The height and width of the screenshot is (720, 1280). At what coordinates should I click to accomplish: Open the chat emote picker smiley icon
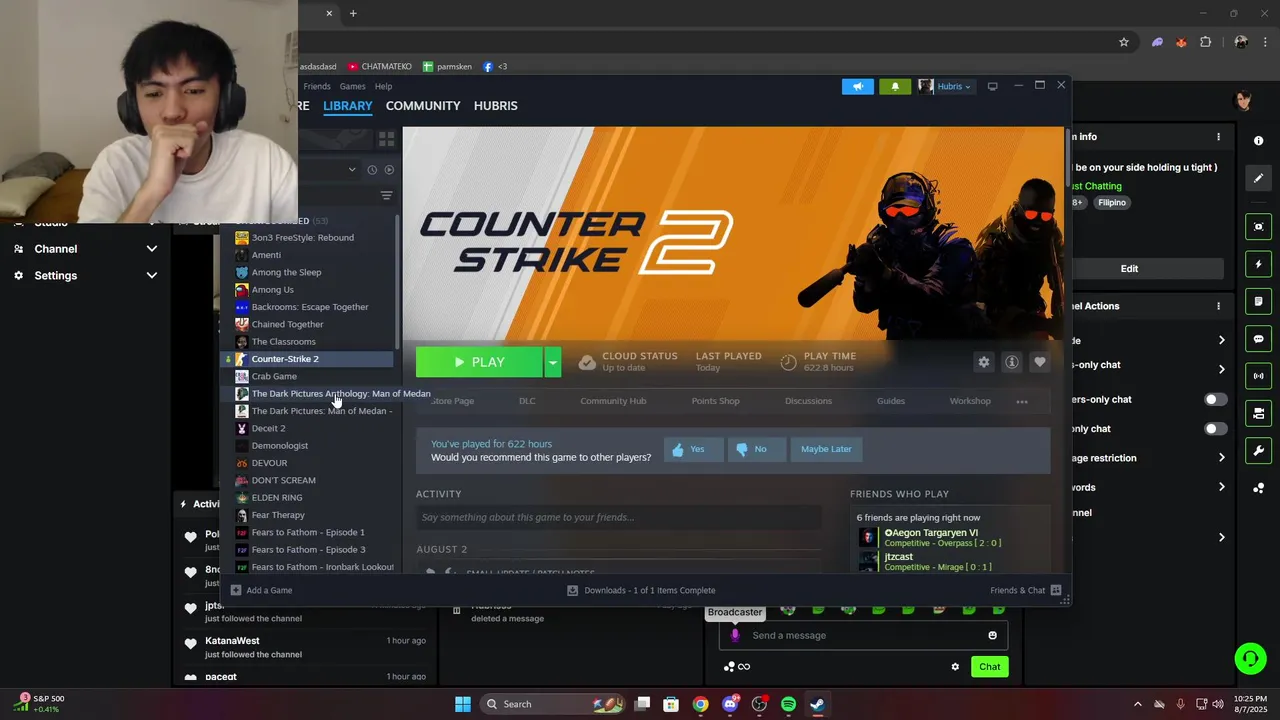tap(992, 635)
